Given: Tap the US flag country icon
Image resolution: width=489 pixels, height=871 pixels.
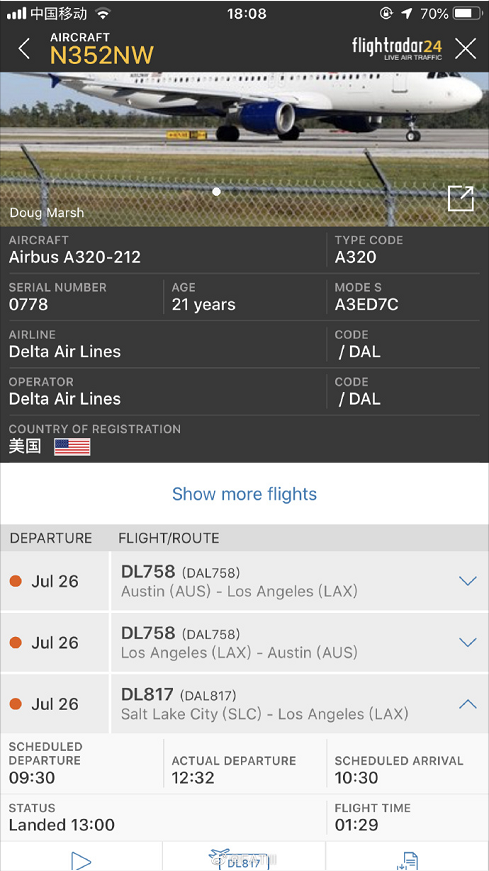Looking at the screenshot, I should click(x=72, y=447).
